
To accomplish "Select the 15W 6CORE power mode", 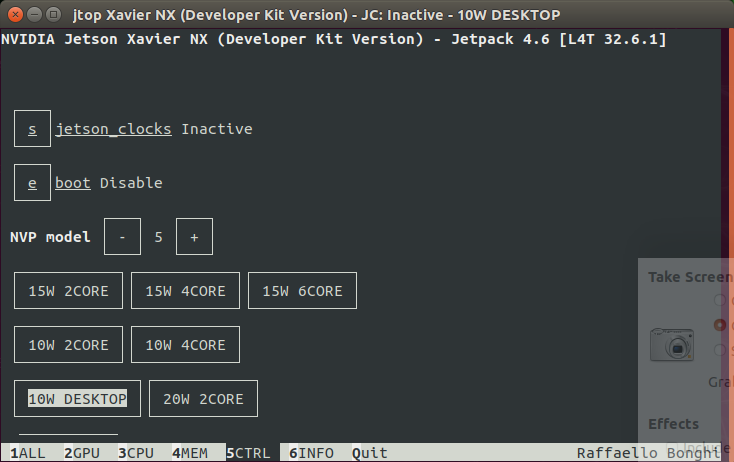I will (302, 291).
